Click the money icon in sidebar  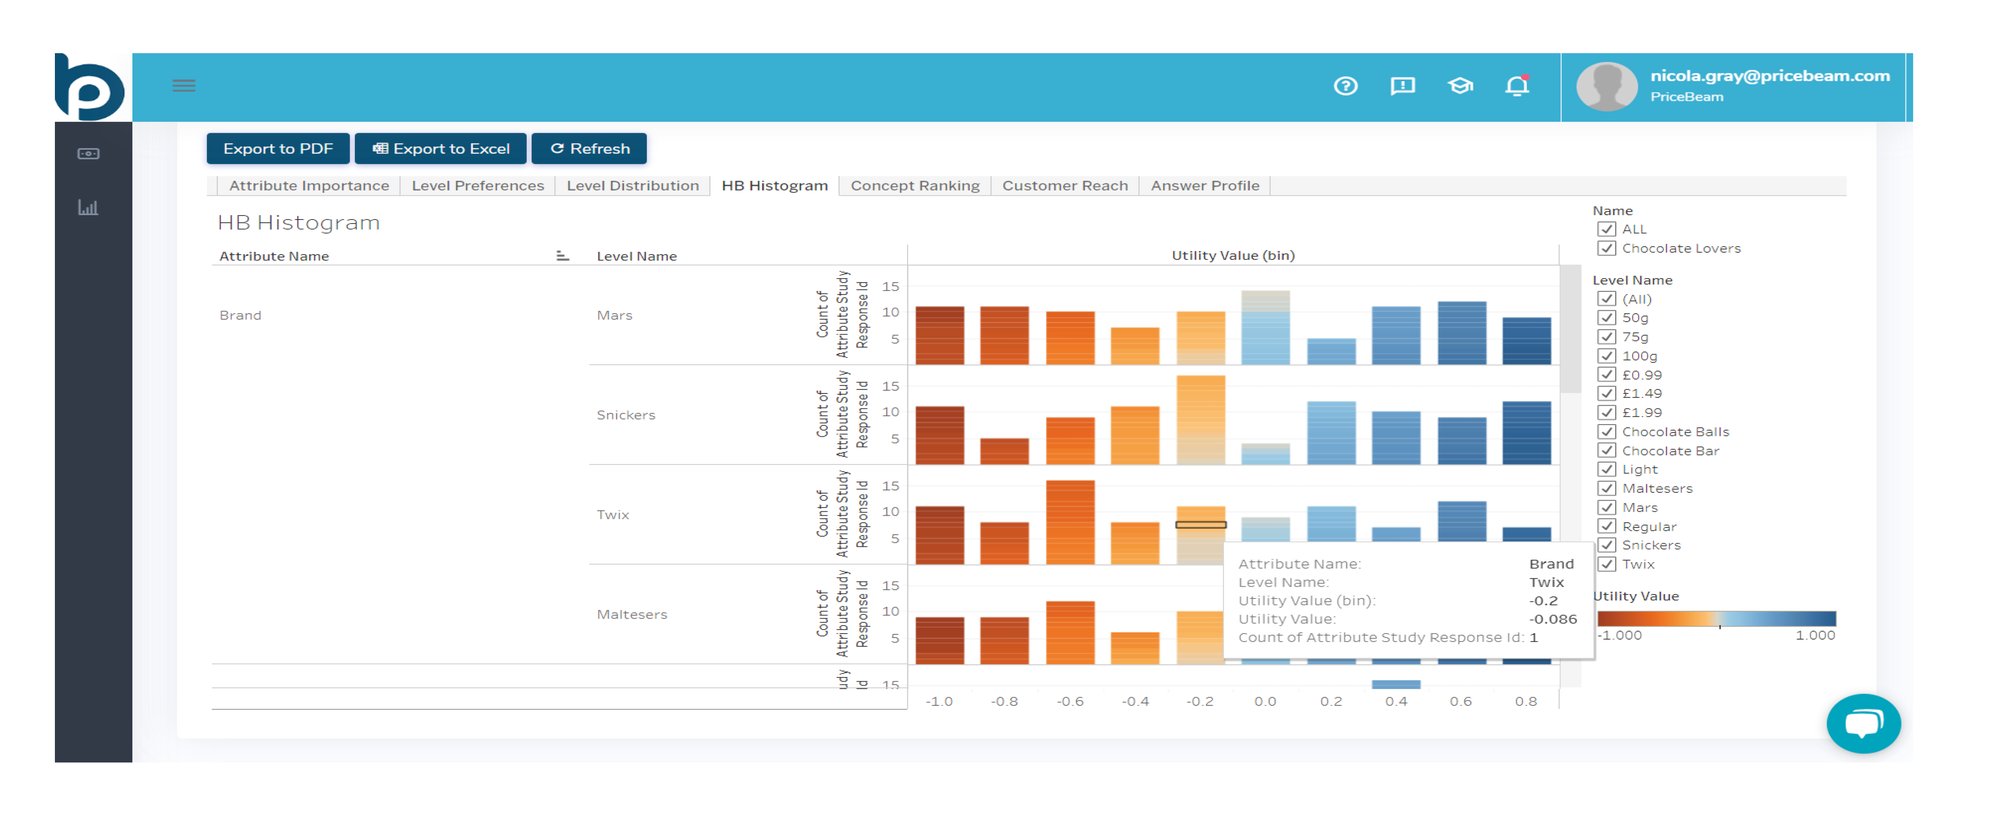tap(88, 153)
